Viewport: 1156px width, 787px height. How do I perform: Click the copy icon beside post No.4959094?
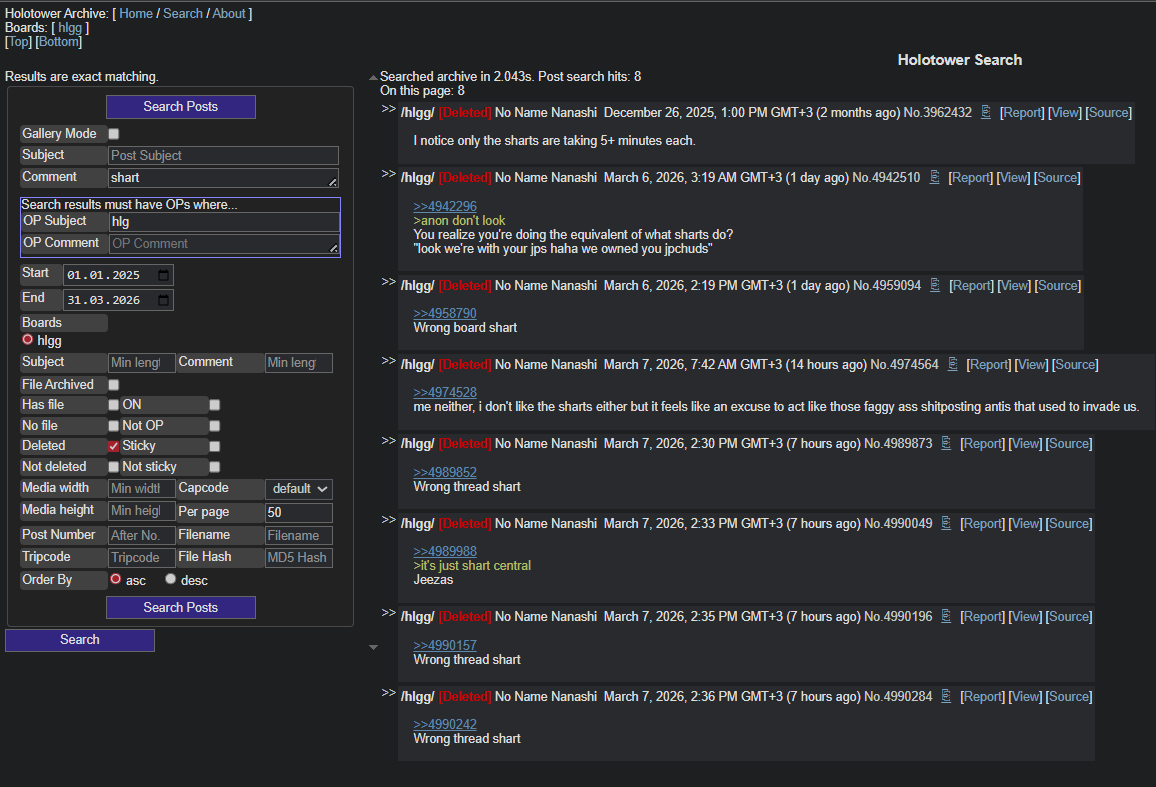(935, 285)
